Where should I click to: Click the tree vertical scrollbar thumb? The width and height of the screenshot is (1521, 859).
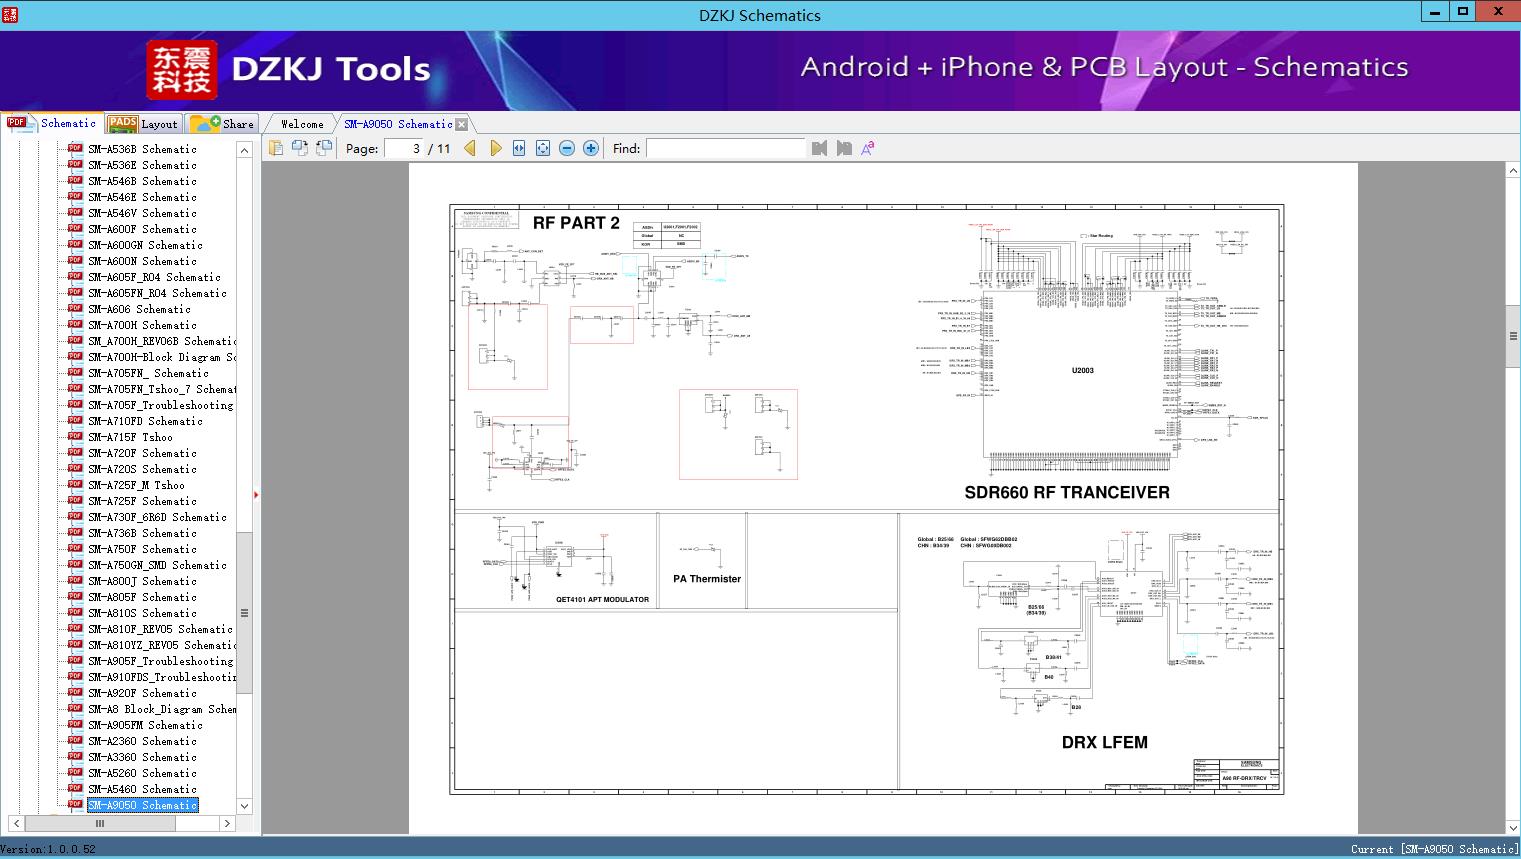(x=244, y=612)
